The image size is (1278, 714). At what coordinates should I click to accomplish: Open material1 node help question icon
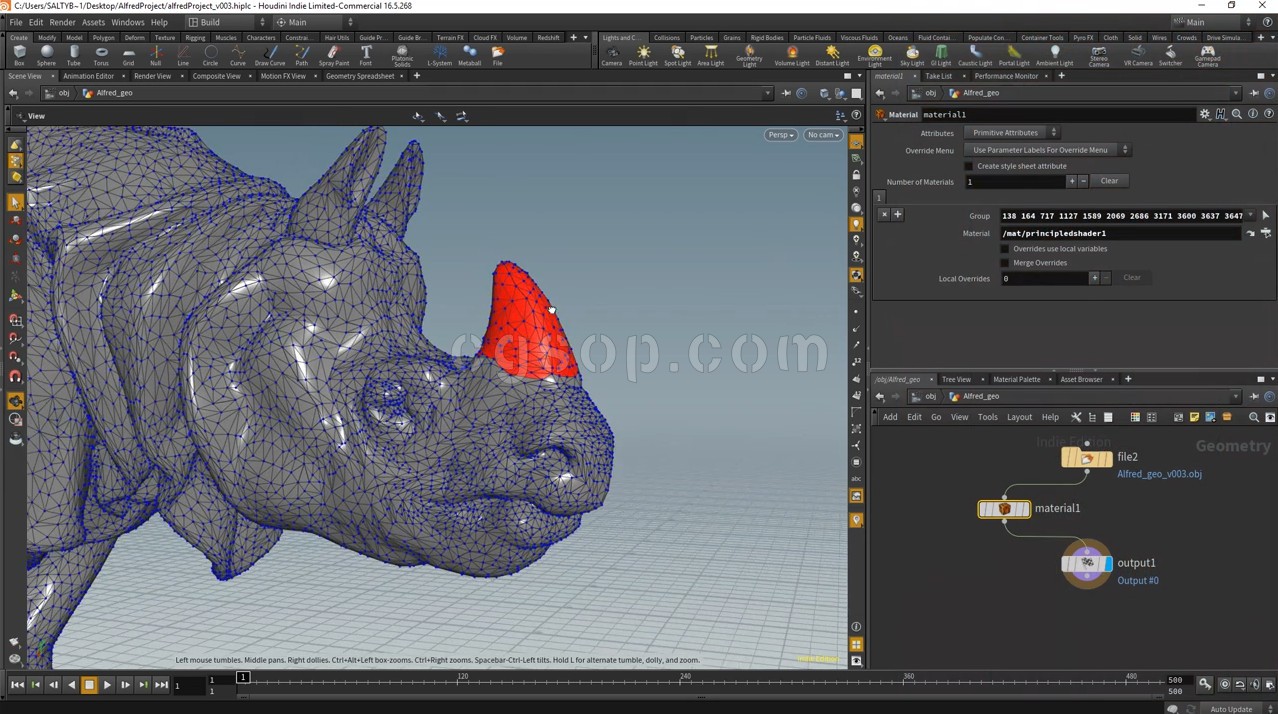[x=1268, y=114]
